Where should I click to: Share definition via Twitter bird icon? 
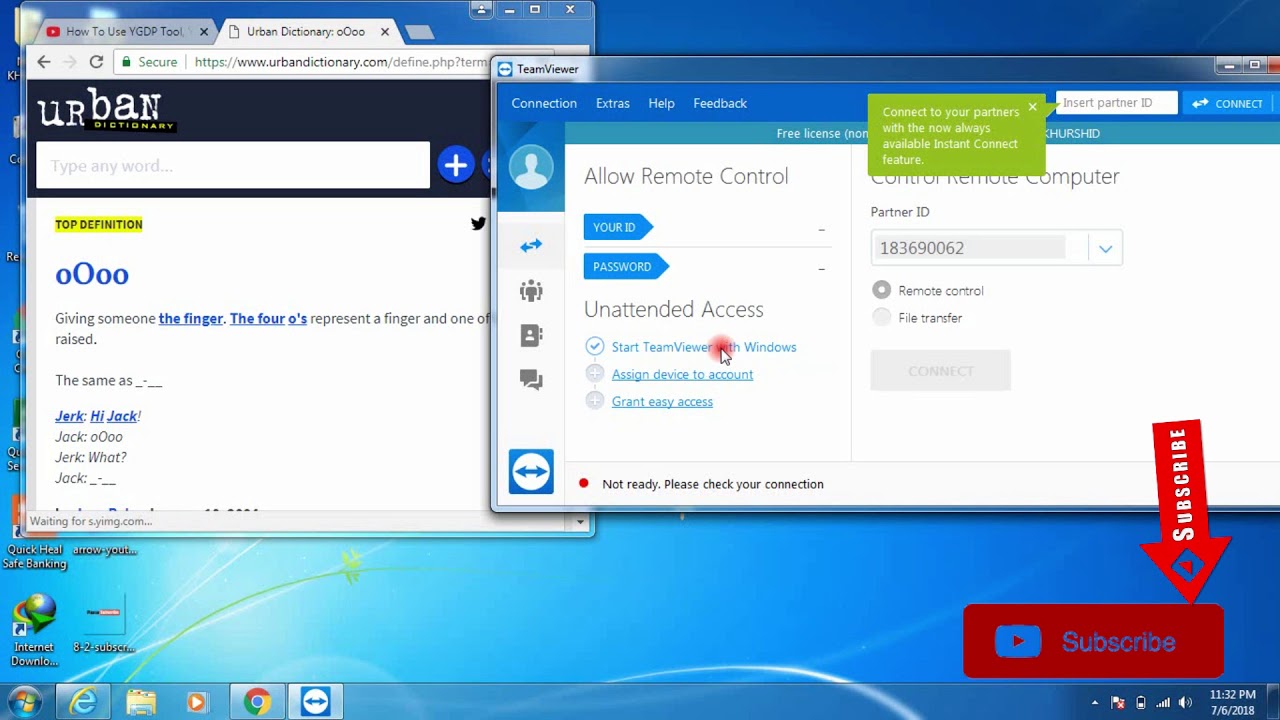click(478, 224)
